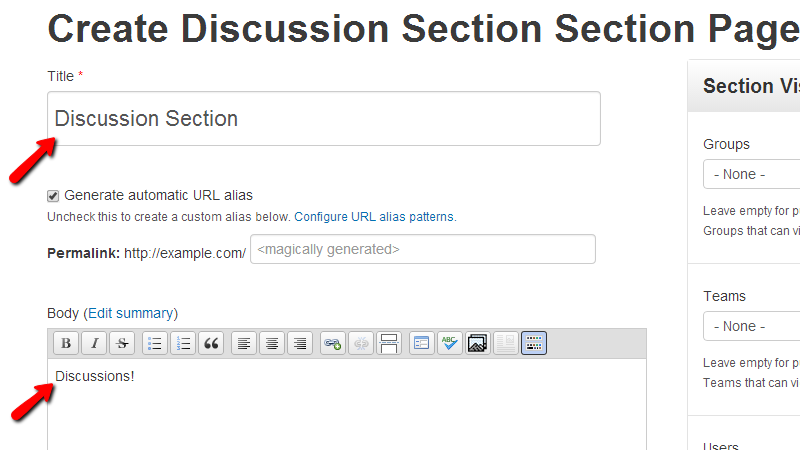800x450 pixels.
Task: Align text right
Action: [300, 343]
